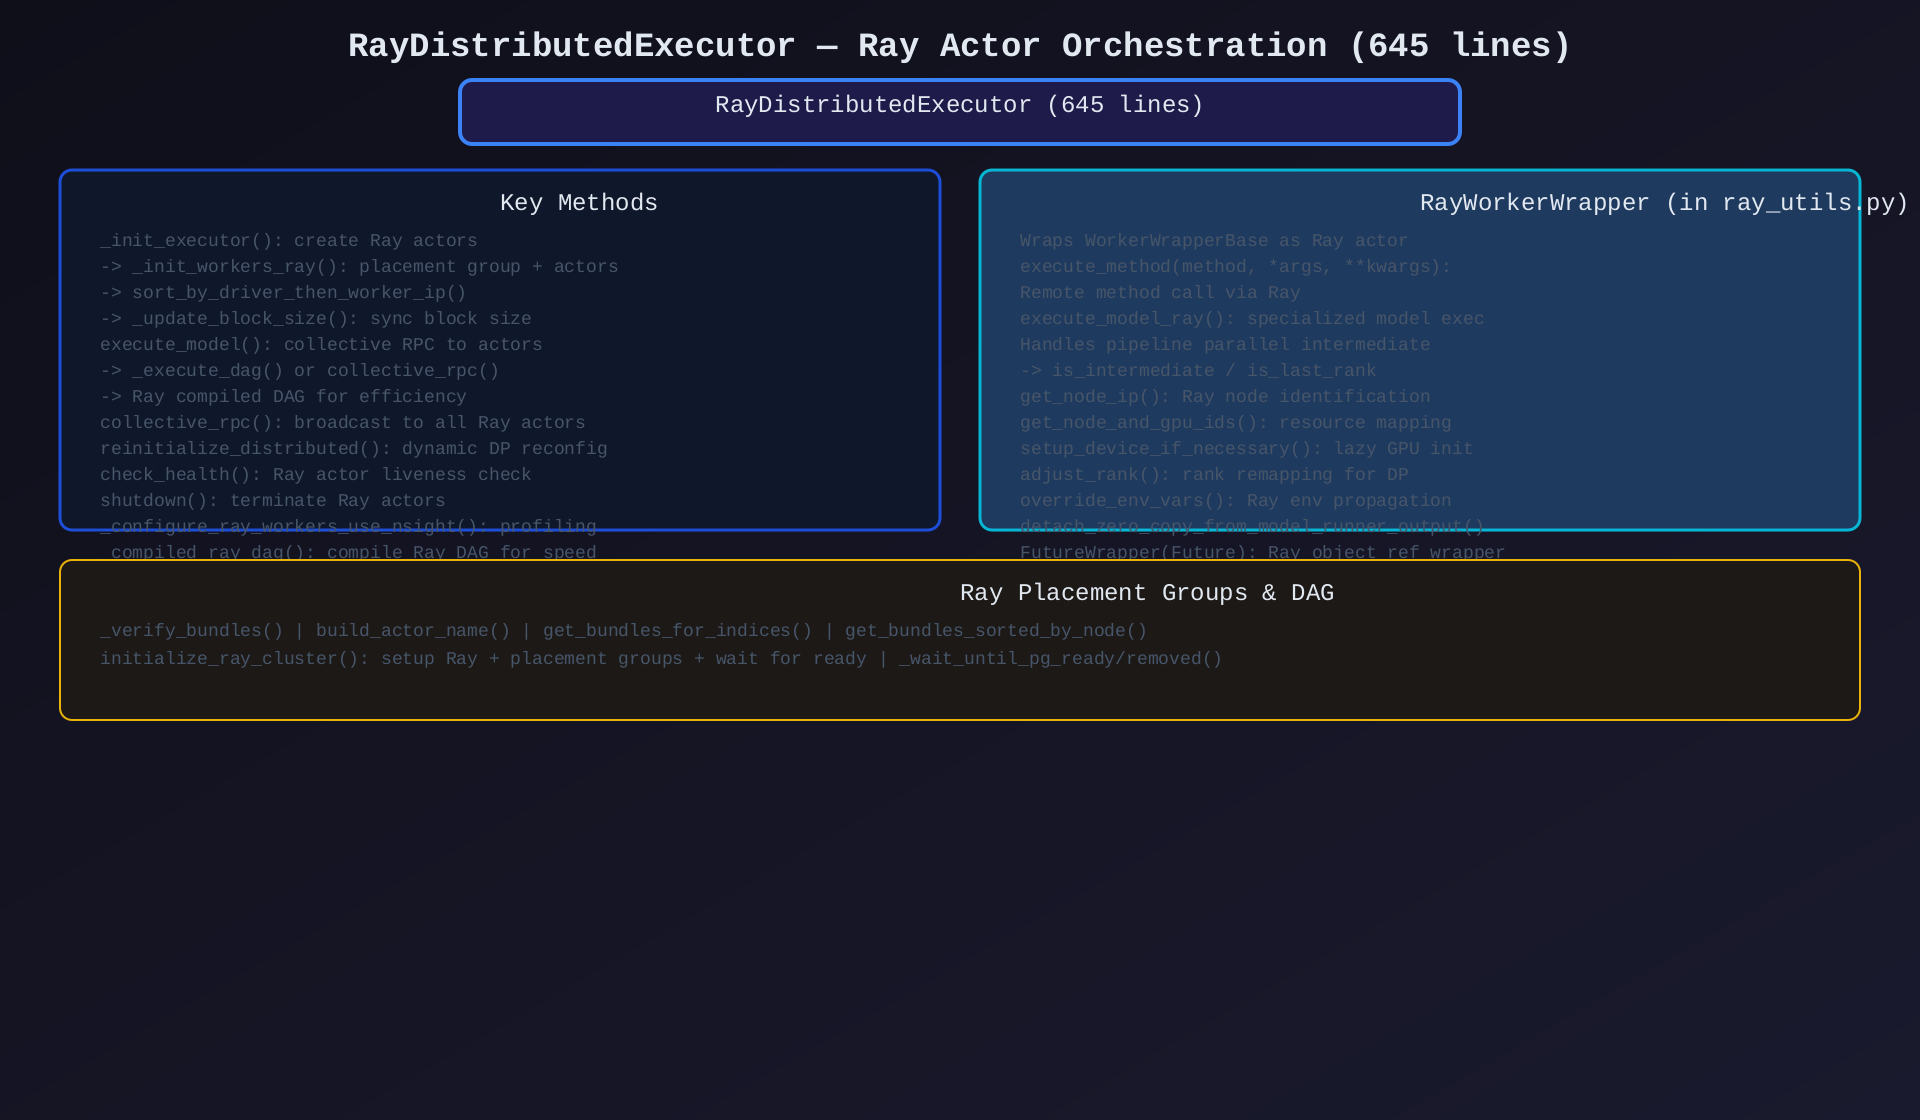Select the Wraps WorkerWrapperBase as Ray actor line
The image size is (1920, 1120).
[1213, 241]
